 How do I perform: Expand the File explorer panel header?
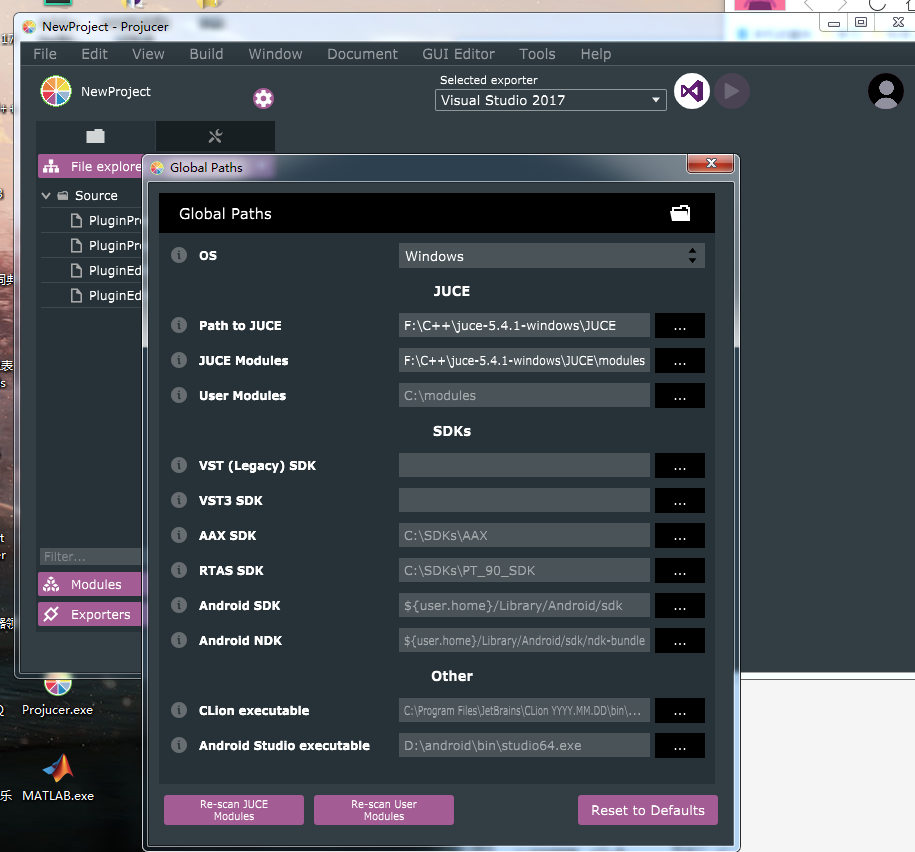90,166
